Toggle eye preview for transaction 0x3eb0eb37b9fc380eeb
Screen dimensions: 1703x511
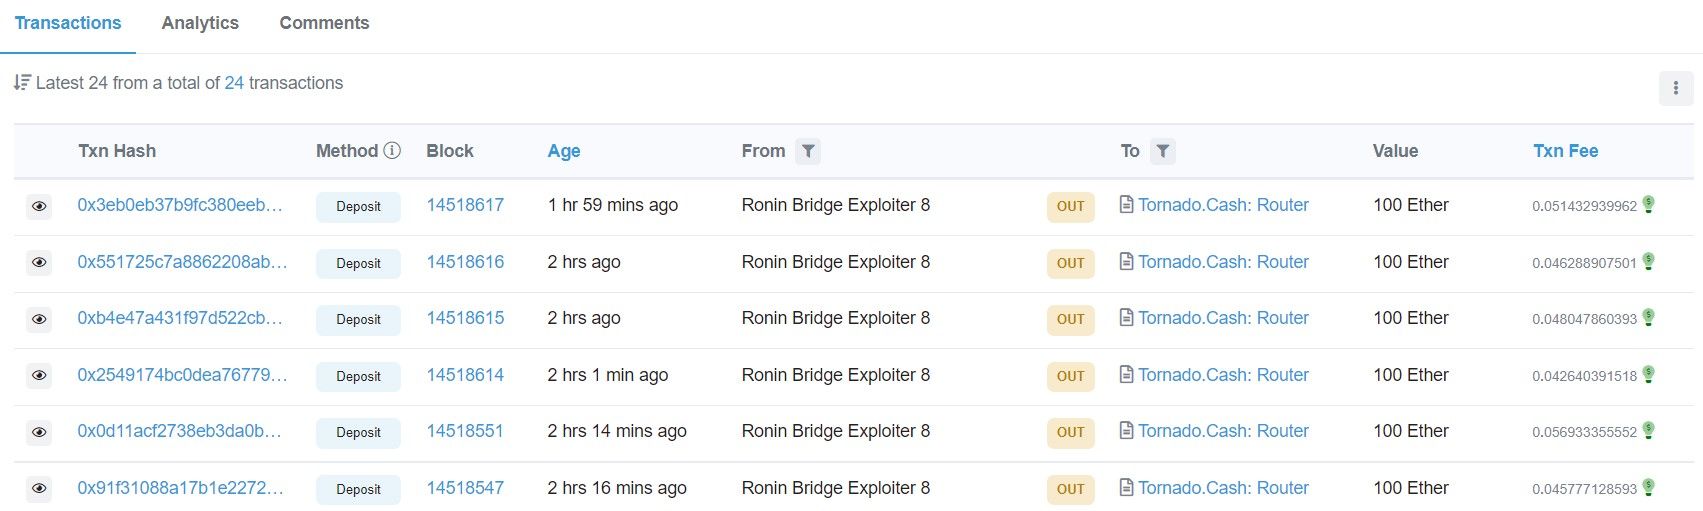point(39,206)
